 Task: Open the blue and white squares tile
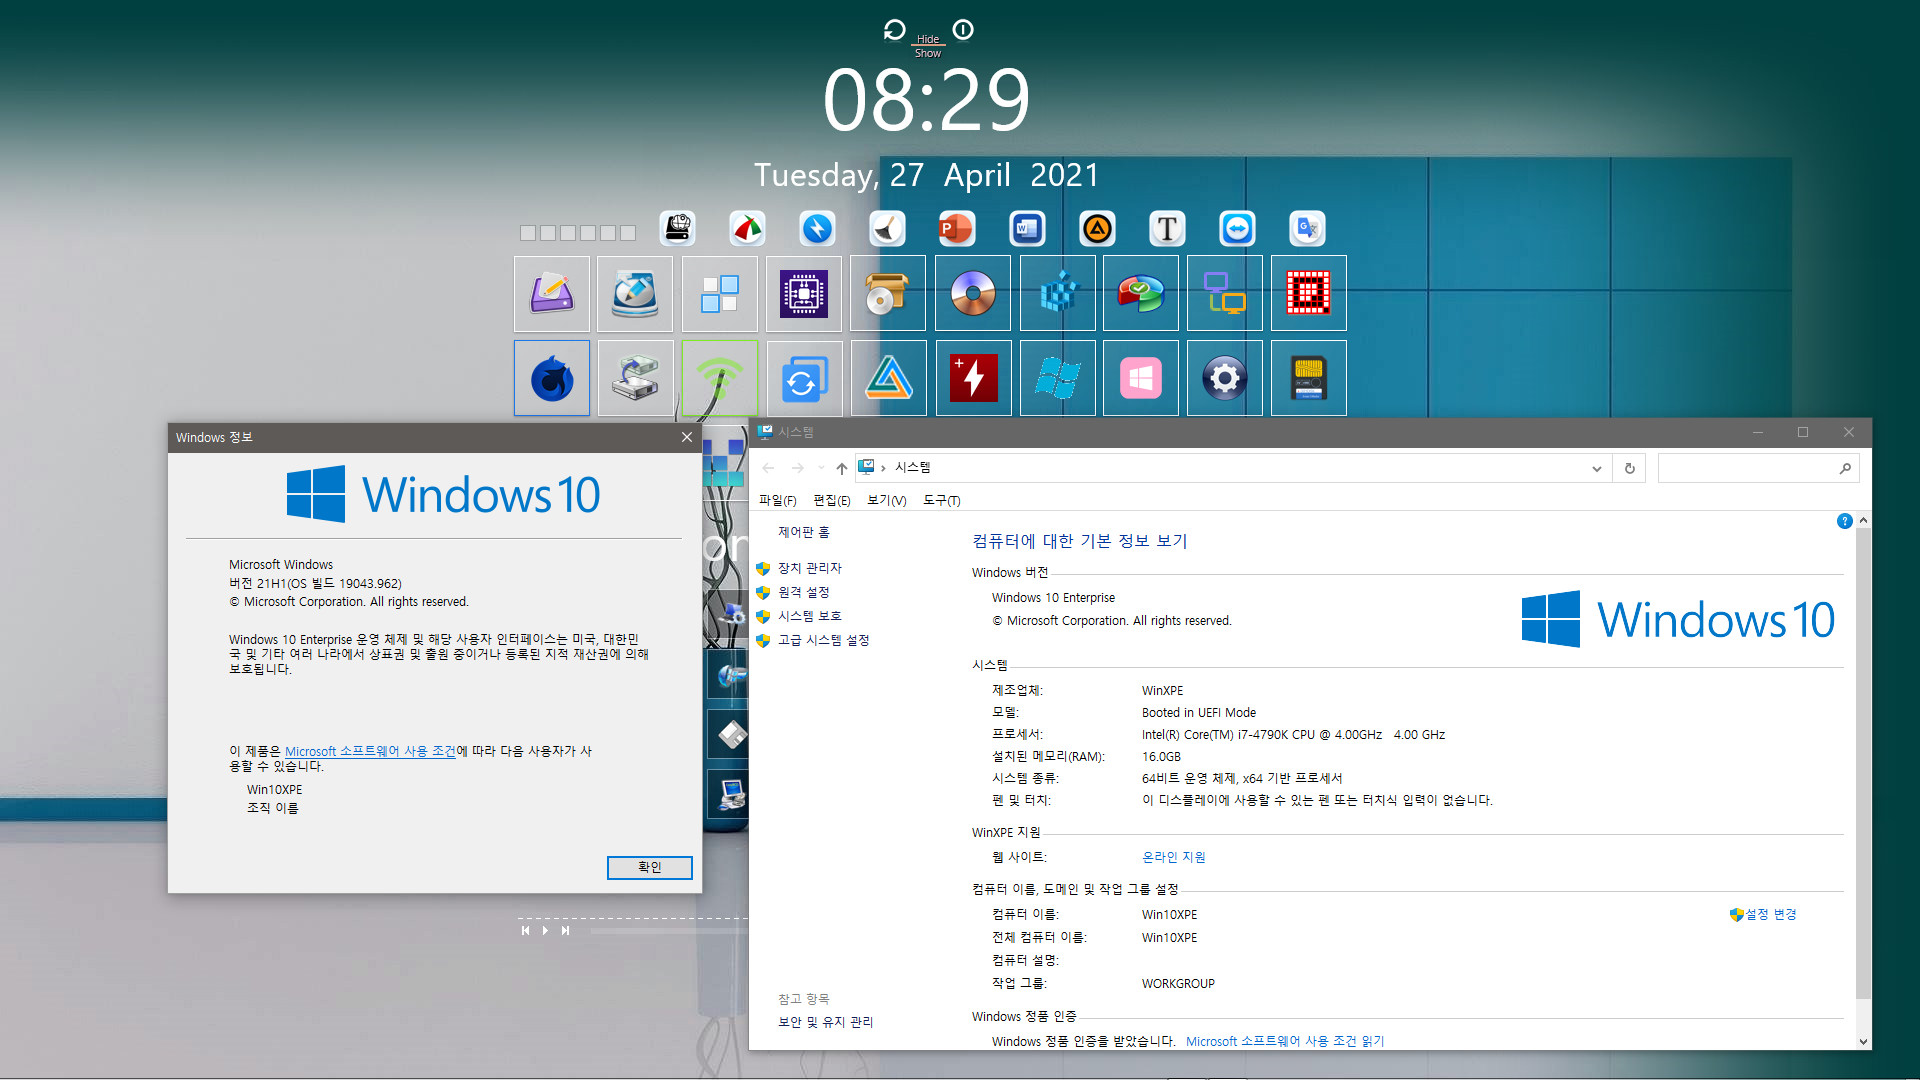coord(720,293)
